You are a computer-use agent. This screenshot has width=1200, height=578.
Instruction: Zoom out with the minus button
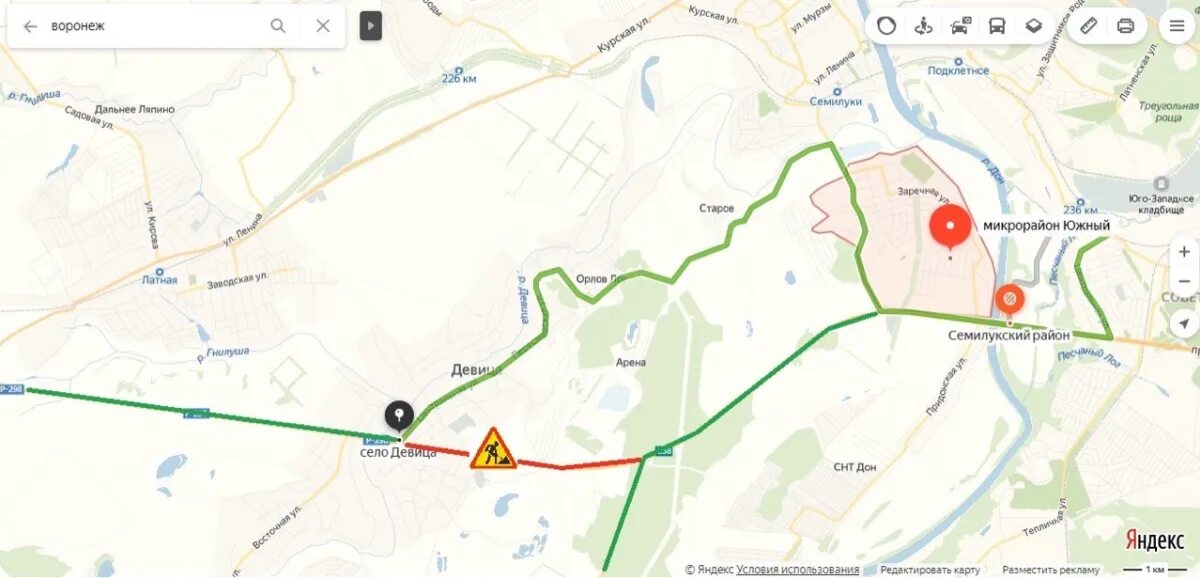click(1184, 281)
